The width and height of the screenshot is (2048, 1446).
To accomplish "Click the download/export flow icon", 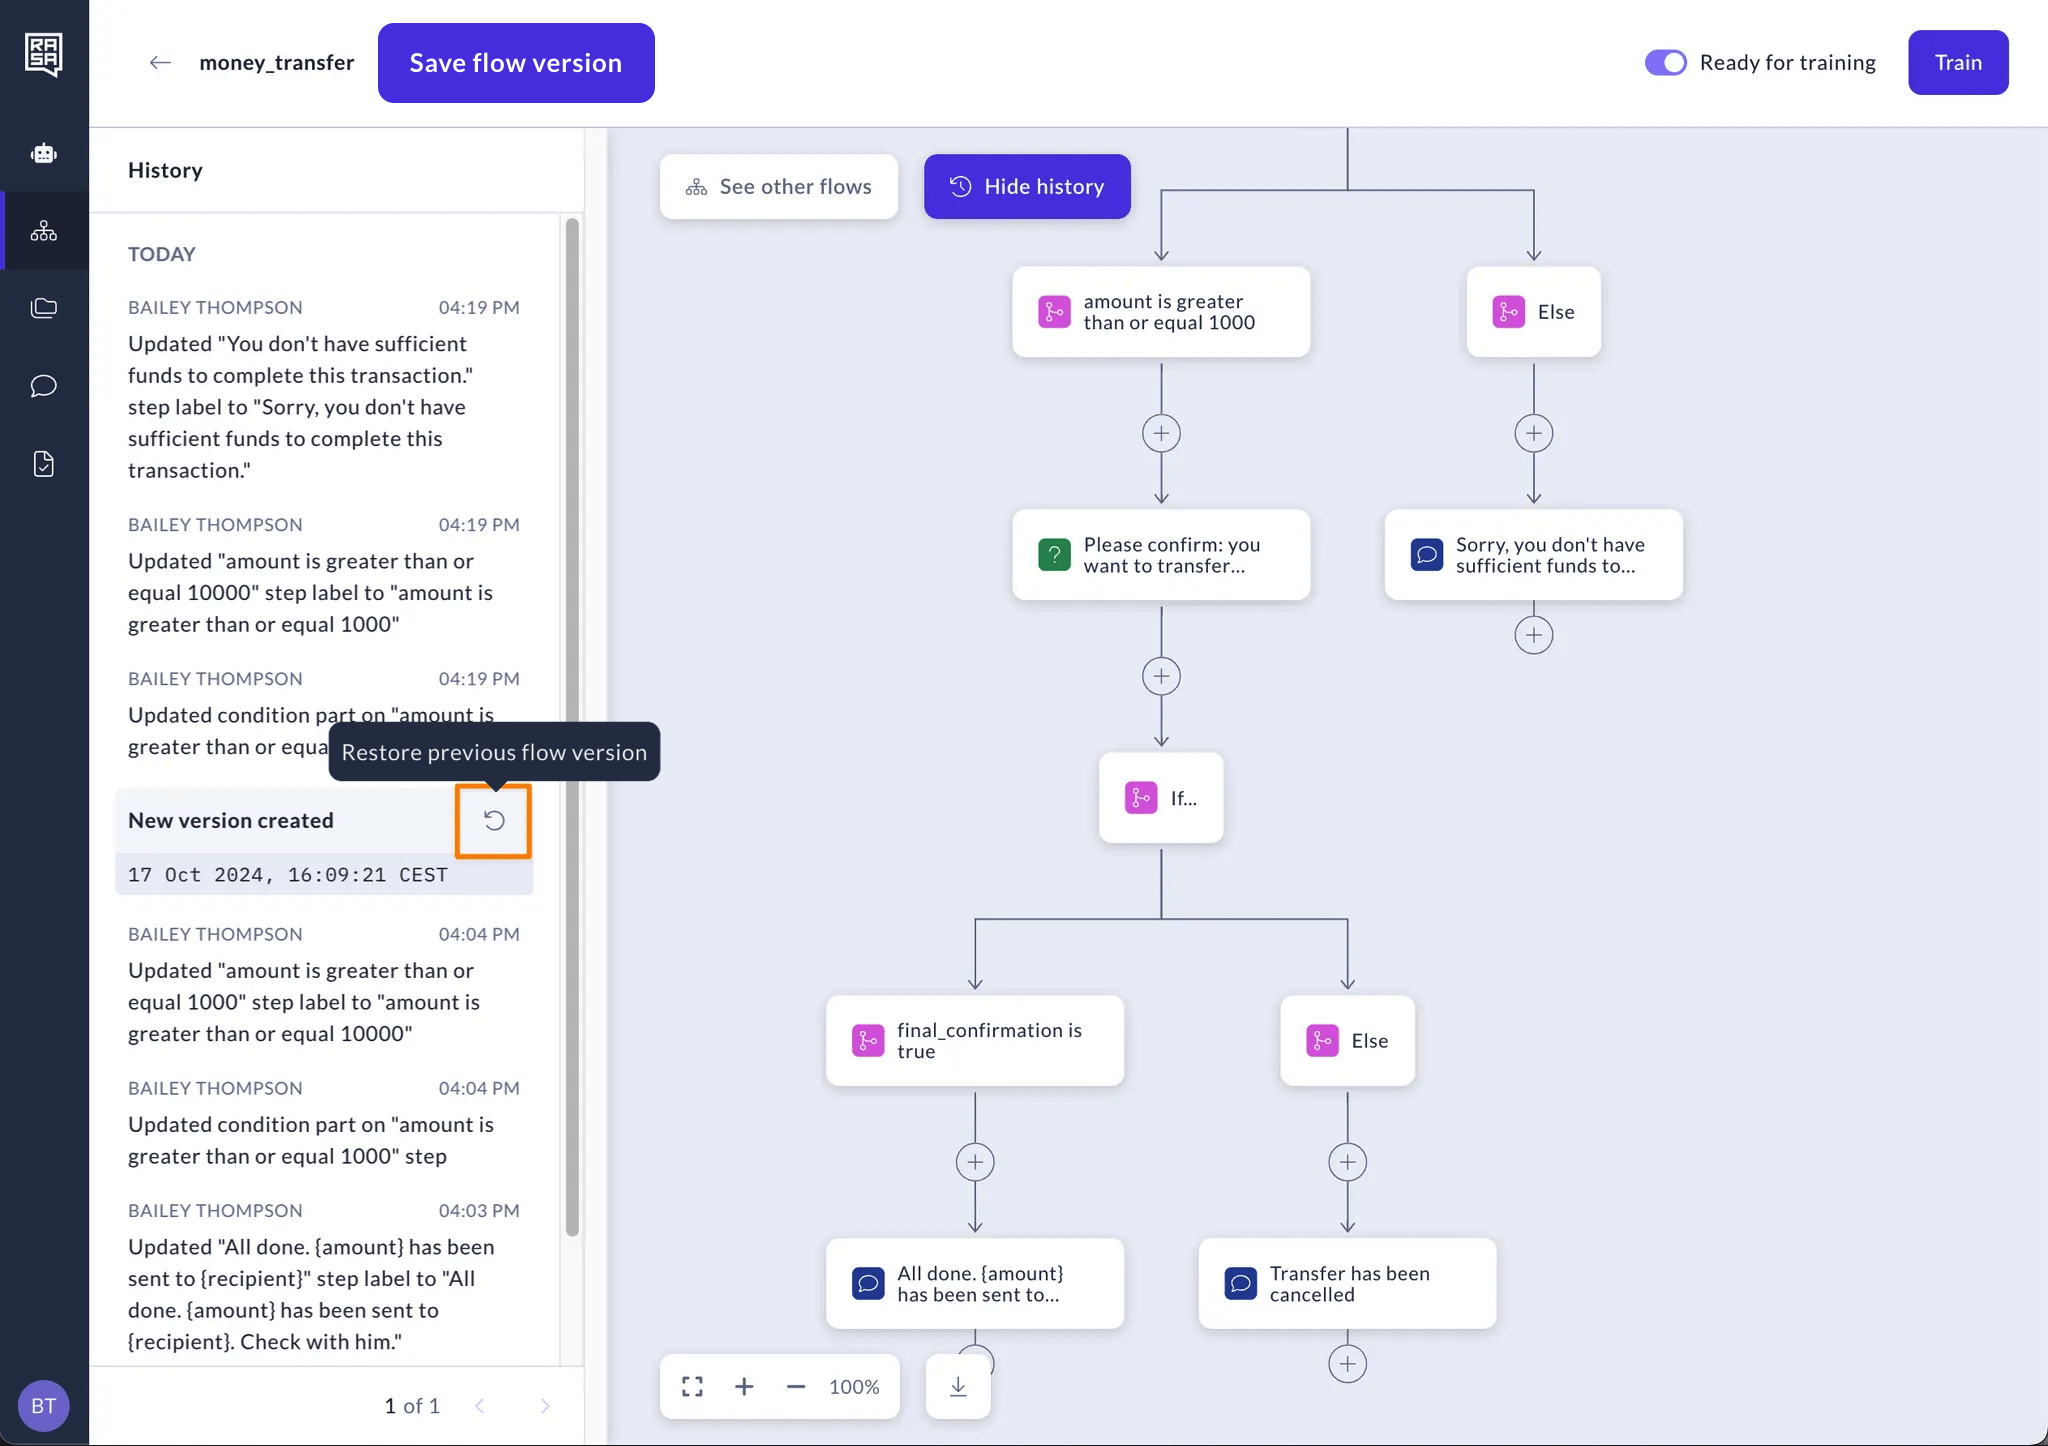I will click(958, 1387).
